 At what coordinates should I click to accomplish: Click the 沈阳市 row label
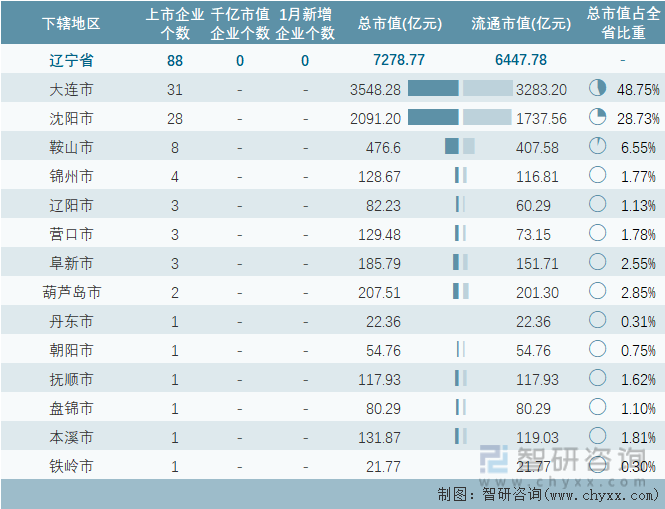click(71, 118)
